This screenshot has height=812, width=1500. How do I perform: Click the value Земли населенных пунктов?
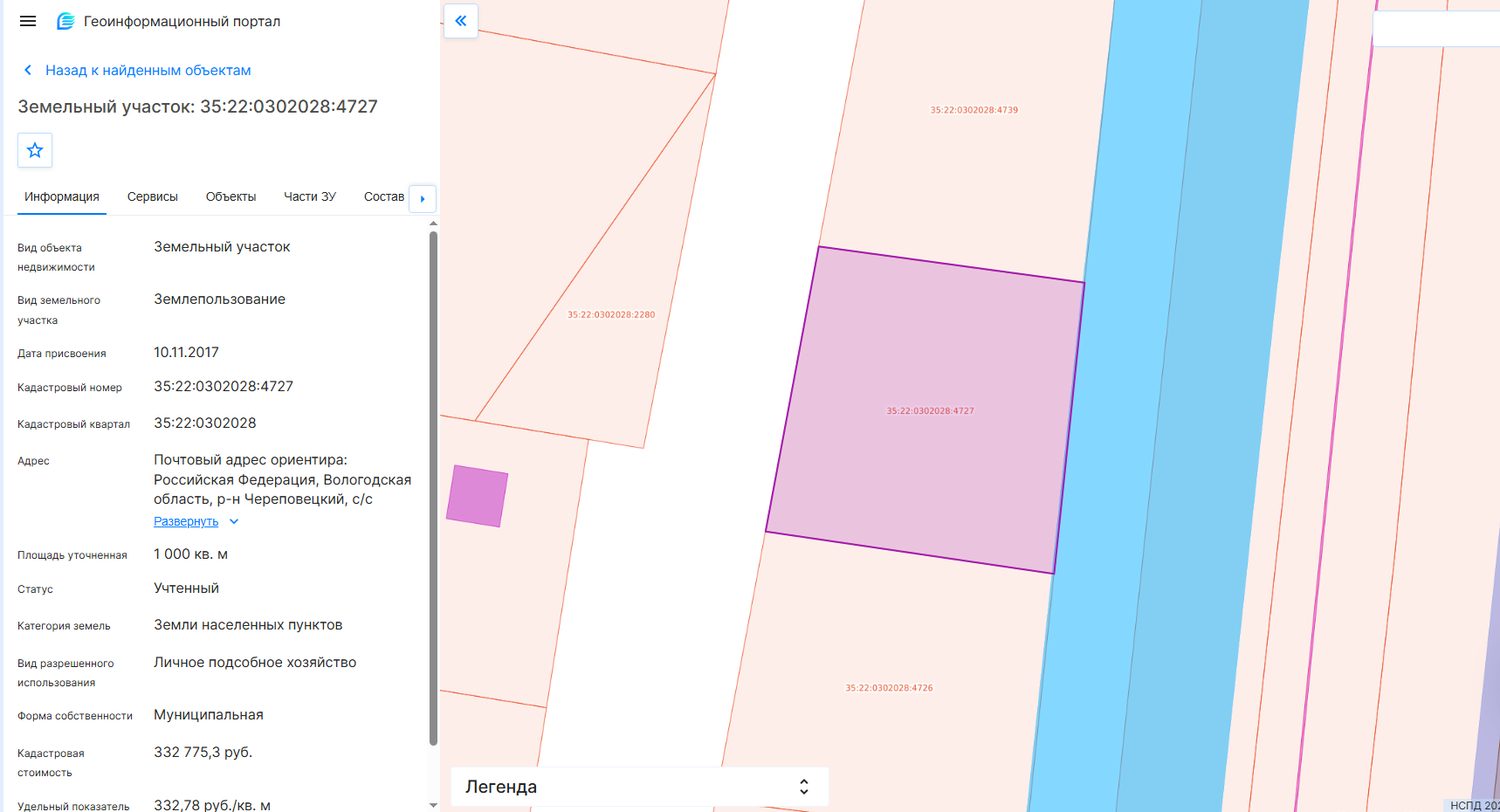coord(248,625)
